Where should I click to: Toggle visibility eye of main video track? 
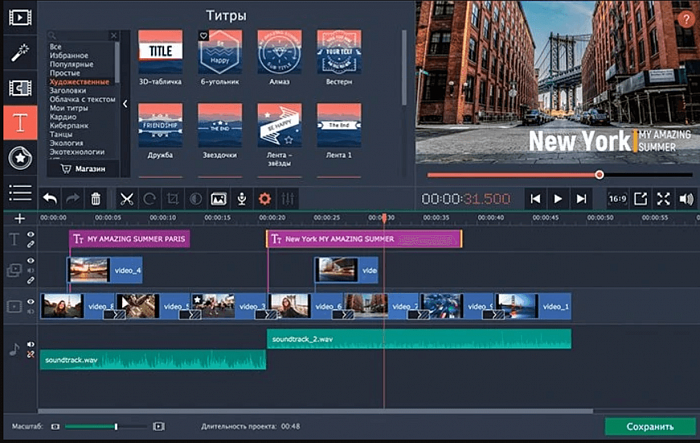30,301
